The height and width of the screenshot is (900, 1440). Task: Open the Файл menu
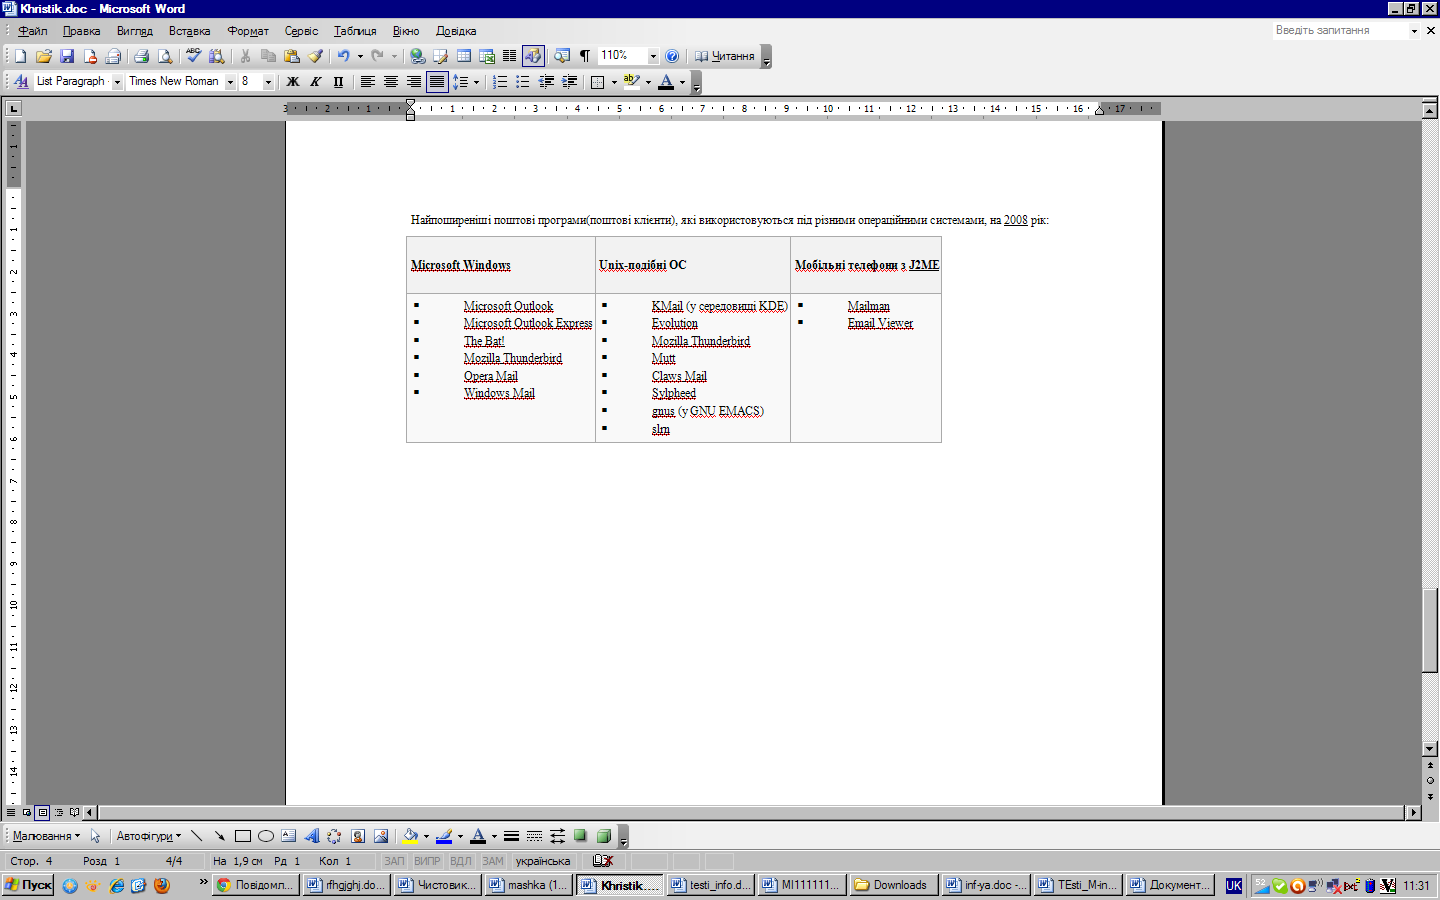[x=32, y=31]
